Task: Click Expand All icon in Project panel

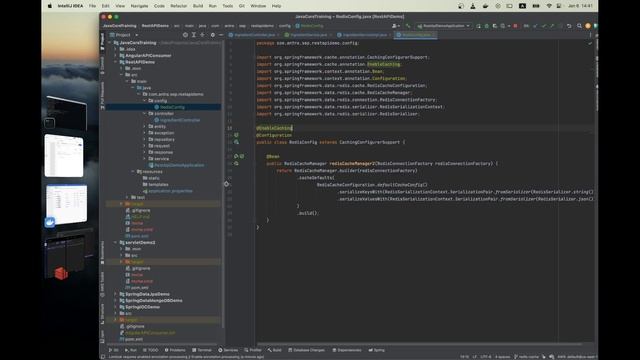Action: [x=194, y=35]
